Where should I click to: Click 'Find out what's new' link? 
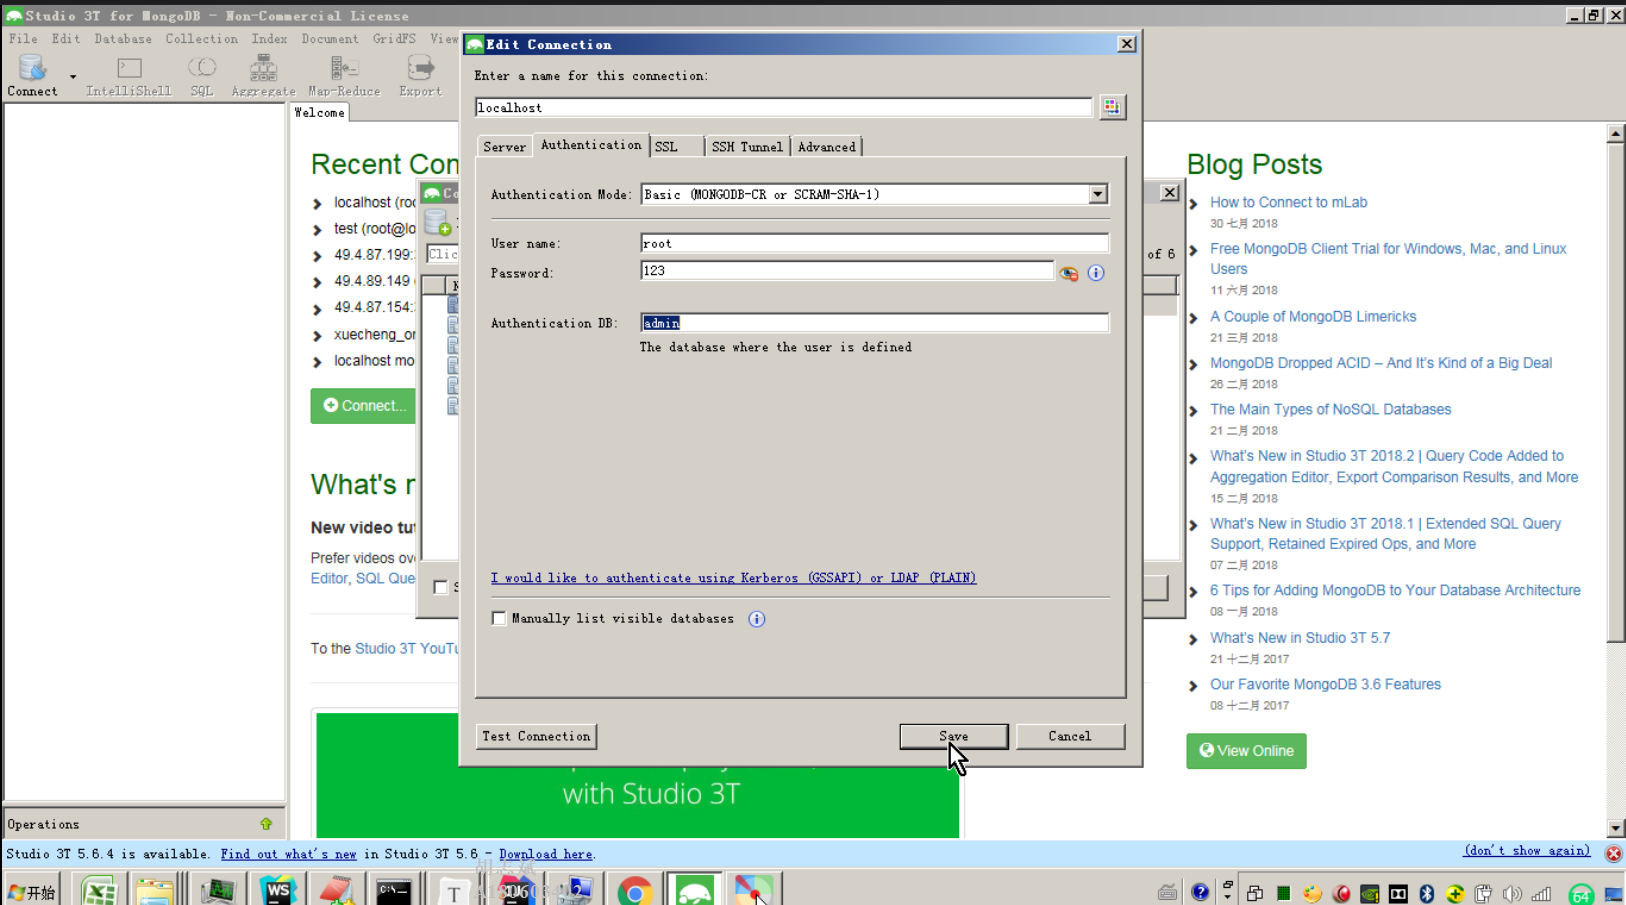point(288,854)
